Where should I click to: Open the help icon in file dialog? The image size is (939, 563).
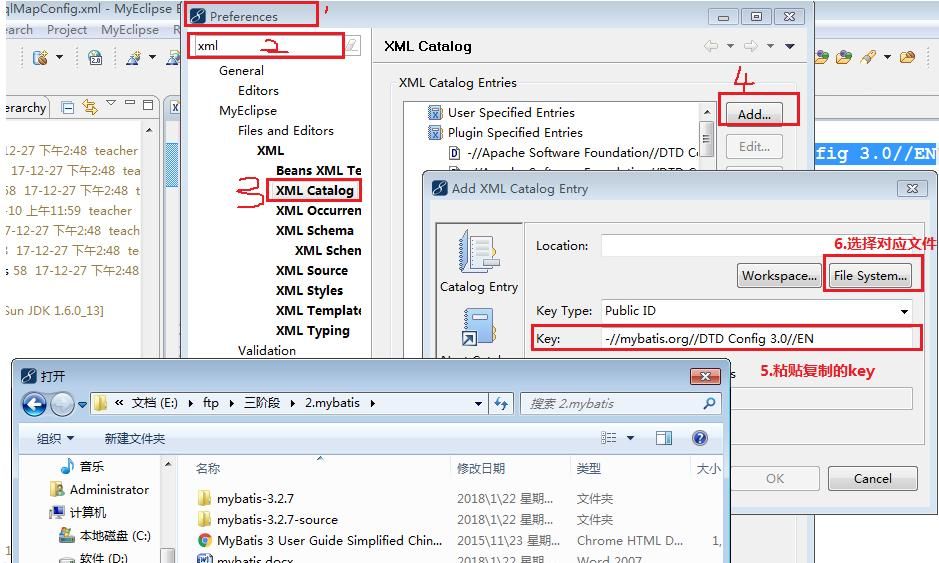(700, 438)
